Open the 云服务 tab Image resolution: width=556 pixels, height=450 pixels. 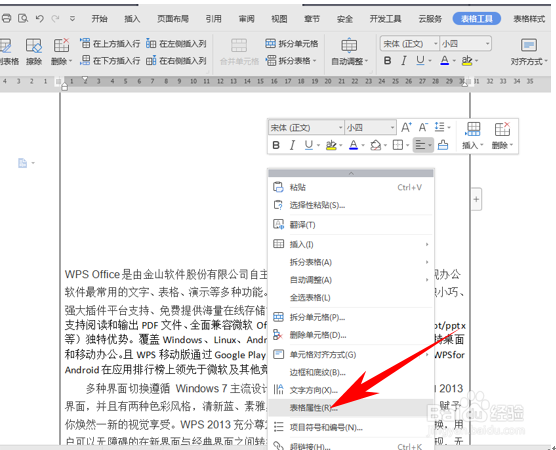[430, 19]
